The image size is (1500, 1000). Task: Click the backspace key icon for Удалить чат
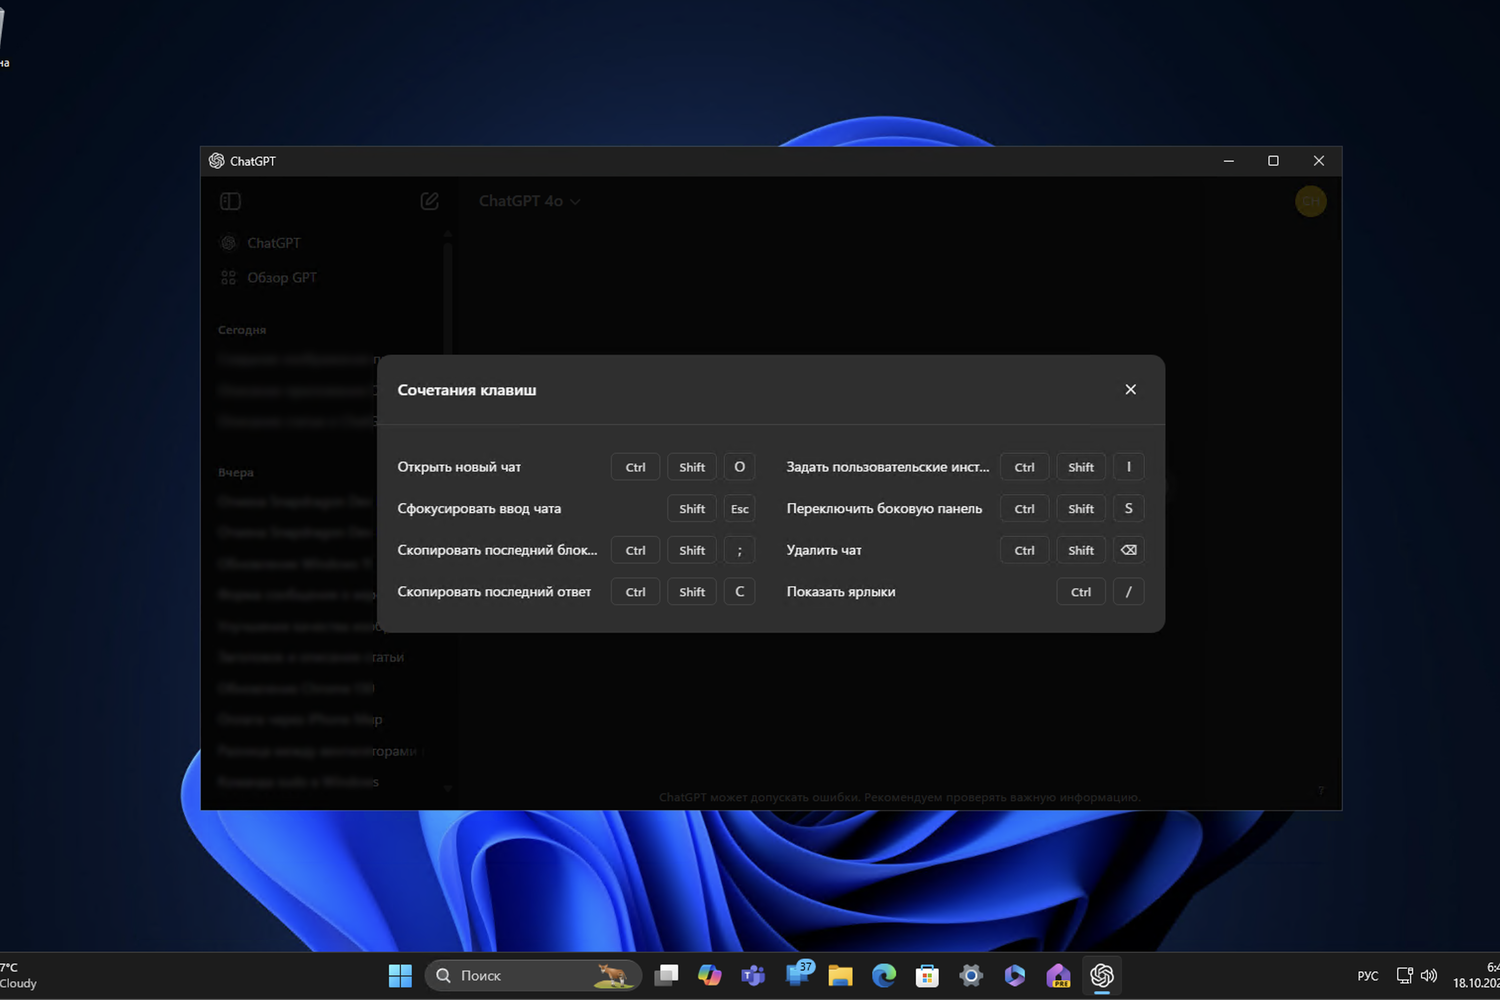point(1128,550)
